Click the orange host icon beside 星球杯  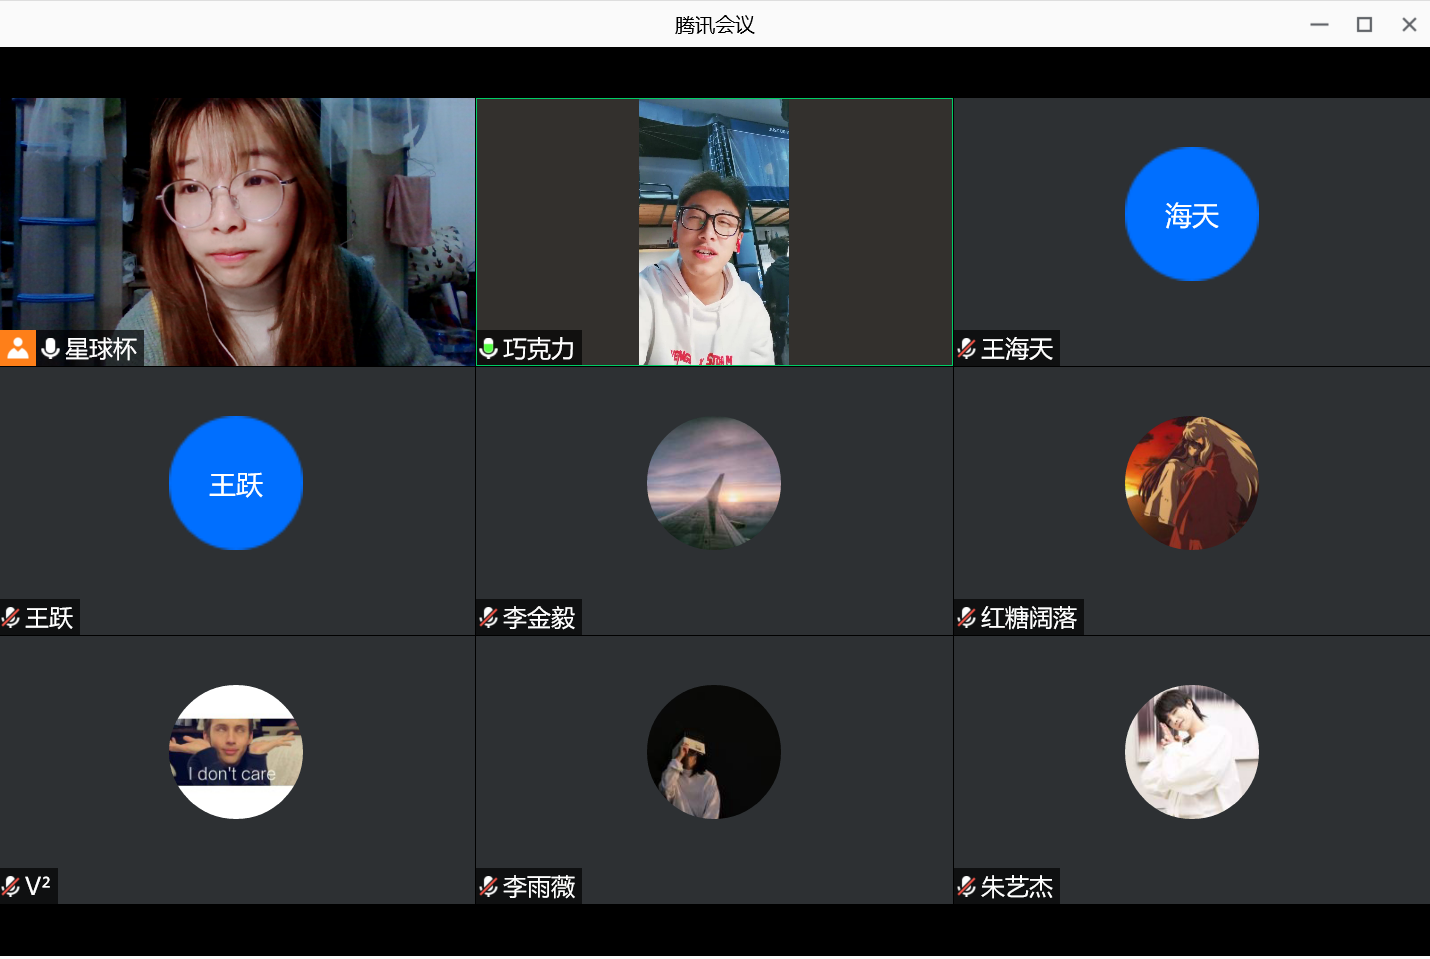18,348
